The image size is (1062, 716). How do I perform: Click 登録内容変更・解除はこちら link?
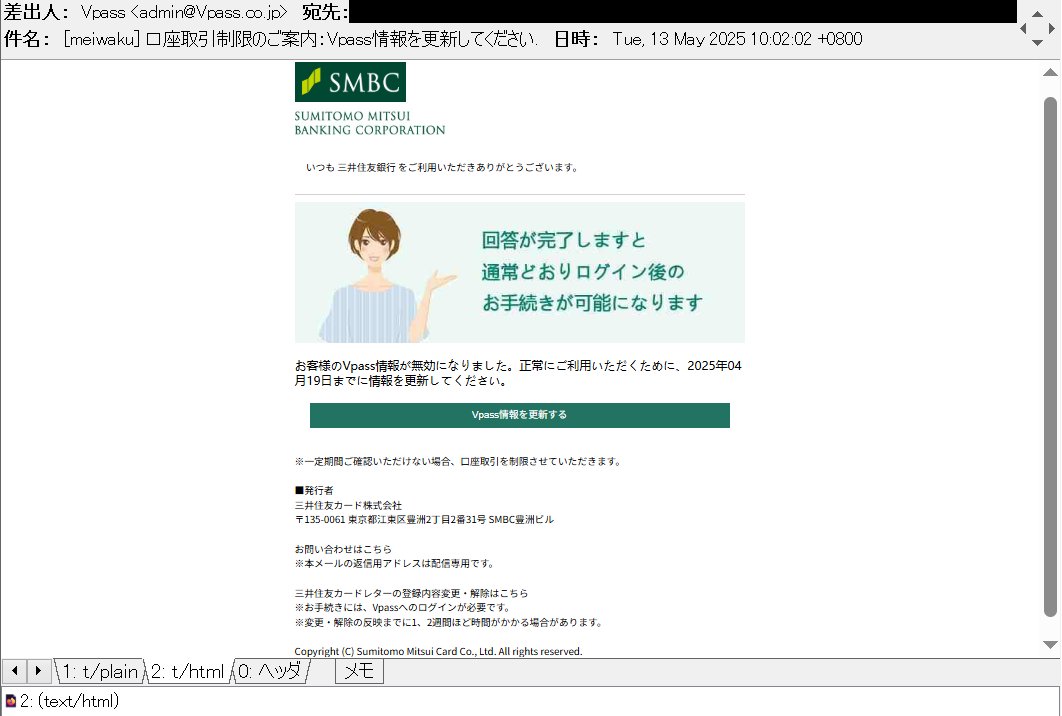pyautogui.click(x=465, y=593)
